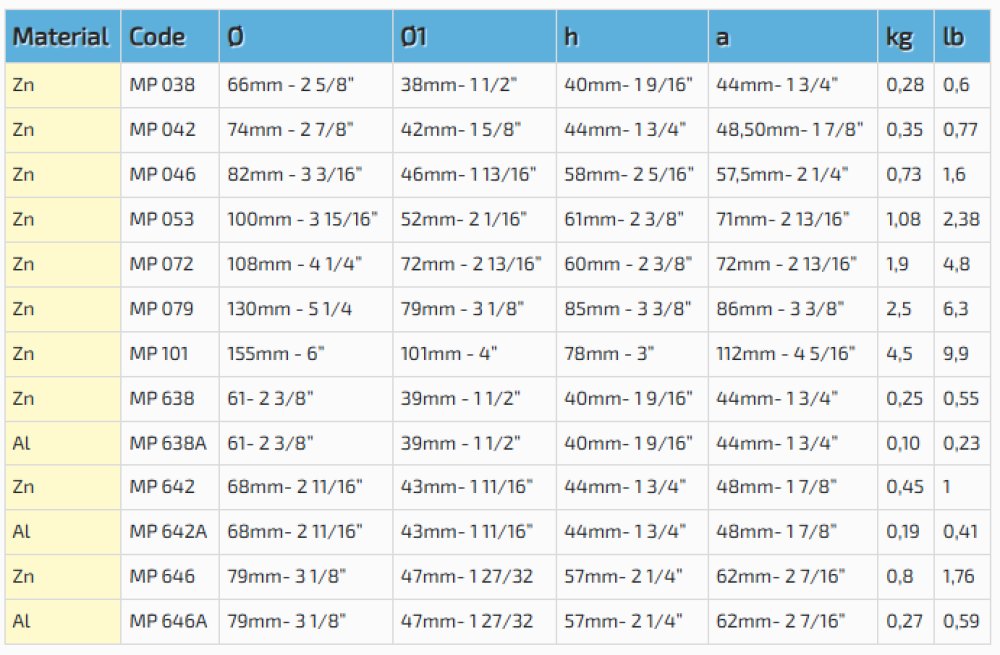
Task: Click code cell "MP 046"
Action: (x=162, y=174)
